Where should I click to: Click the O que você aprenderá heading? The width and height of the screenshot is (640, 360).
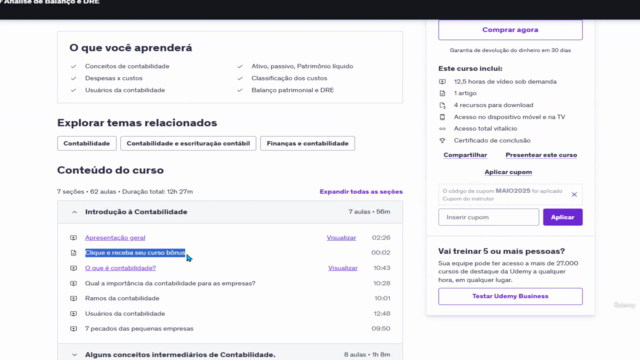131,48
